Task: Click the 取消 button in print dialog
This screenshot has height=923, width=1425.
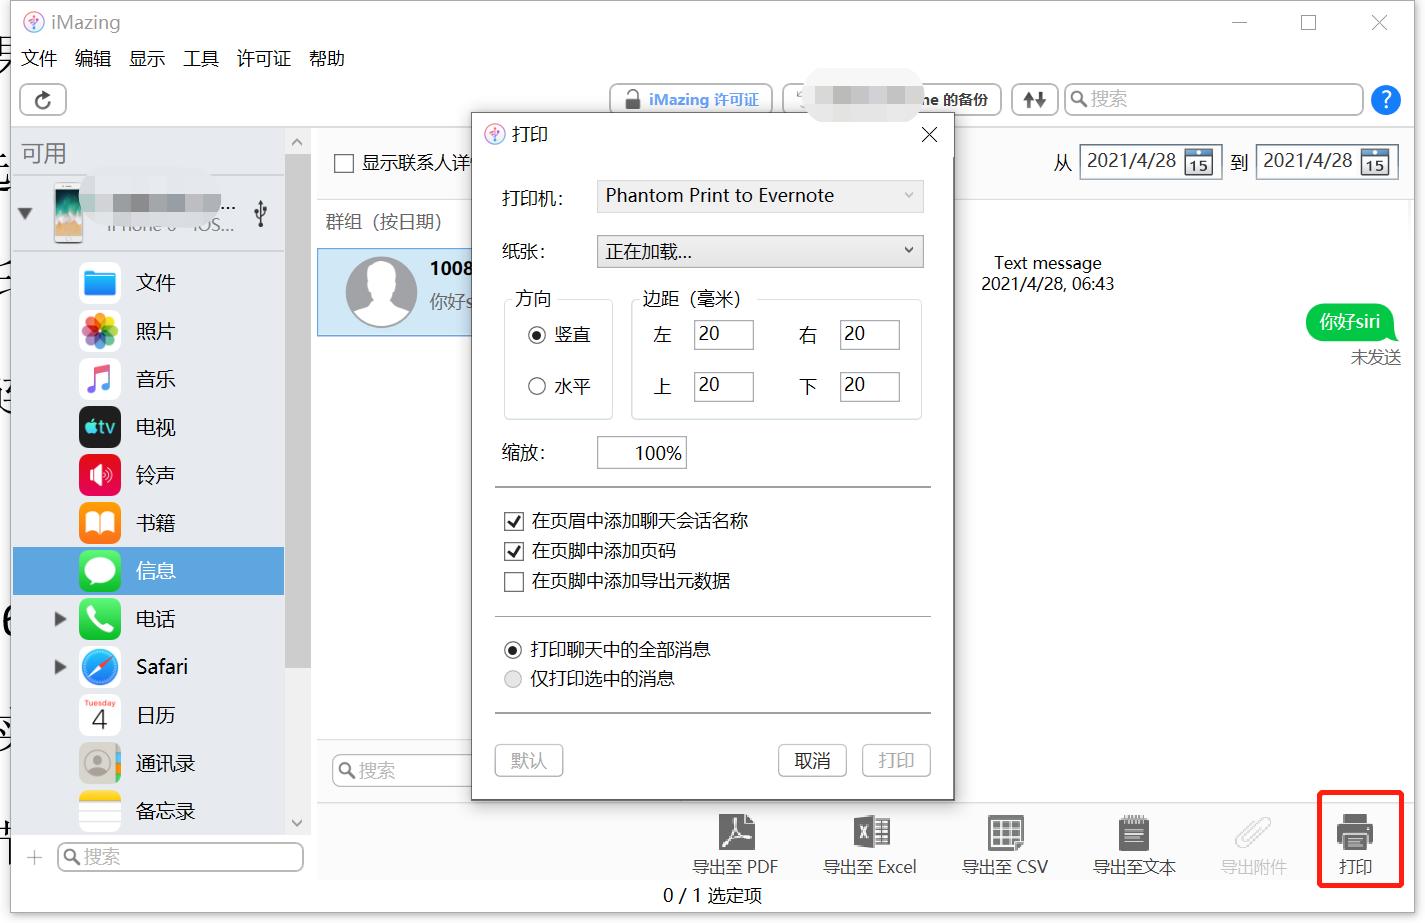Action: pos(812,760)
